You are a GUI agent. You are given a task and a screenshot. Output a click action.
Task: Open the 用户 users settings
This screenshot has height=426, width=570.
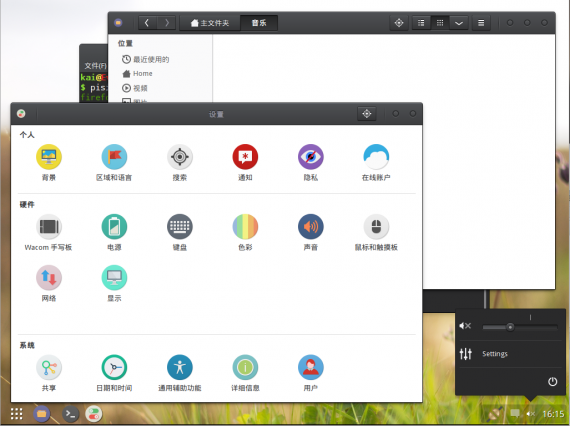pos(310,373)
